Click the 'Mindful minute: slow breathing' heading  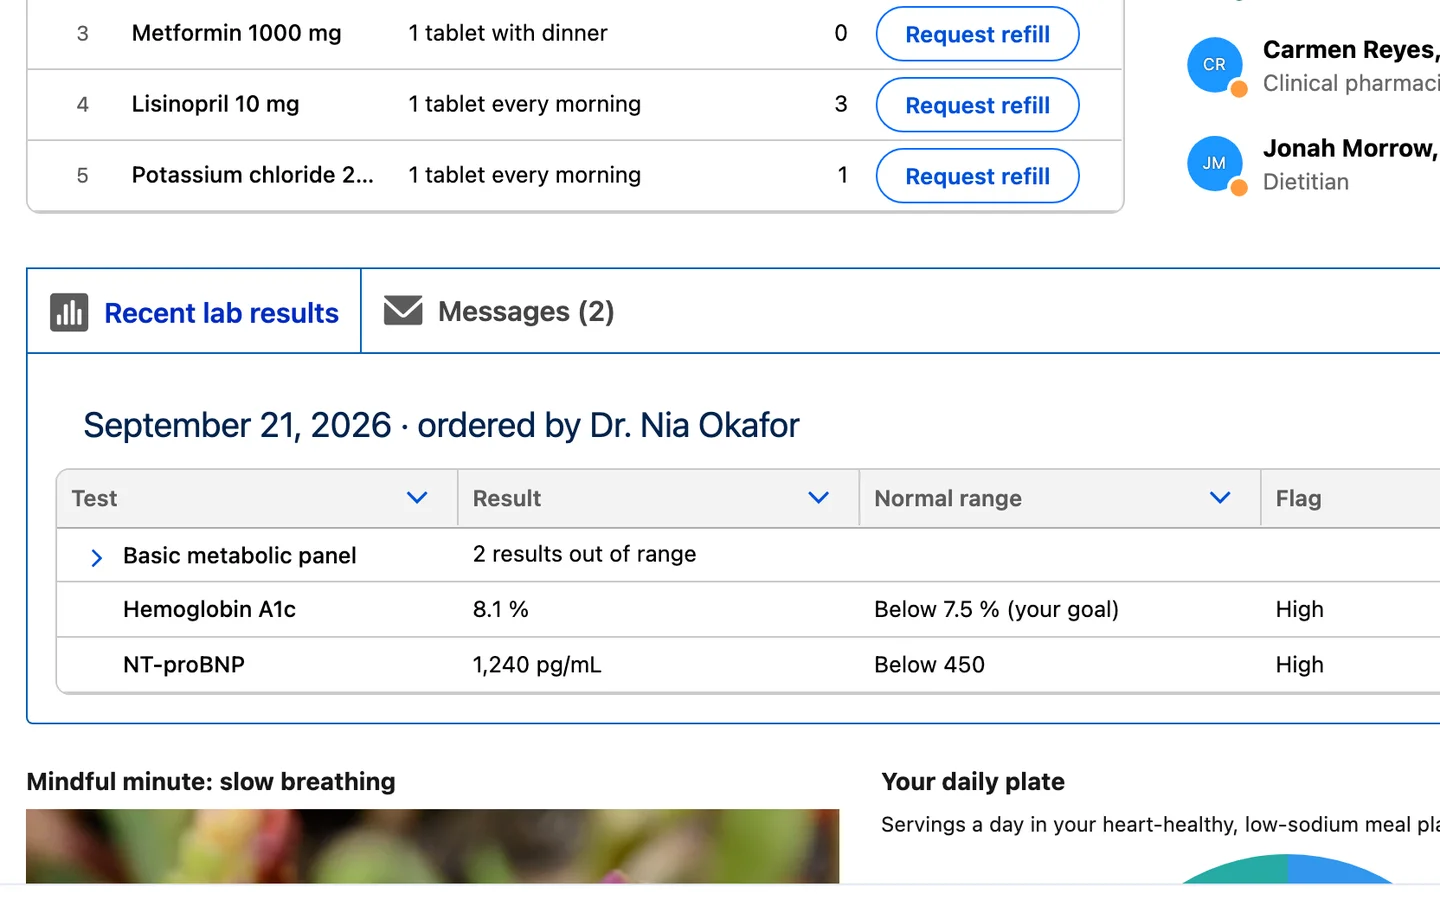click(211, 781)
